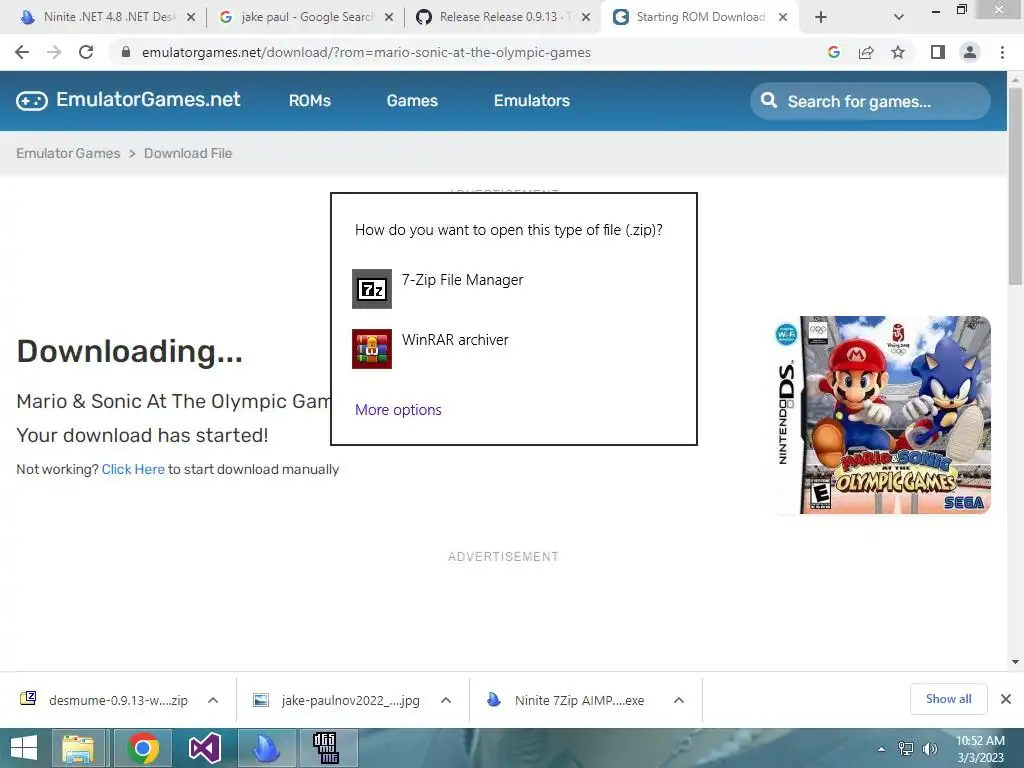This screenshot has height=768, width=1024.
Task: Click the More options link
Action: (x=398, y=409)
